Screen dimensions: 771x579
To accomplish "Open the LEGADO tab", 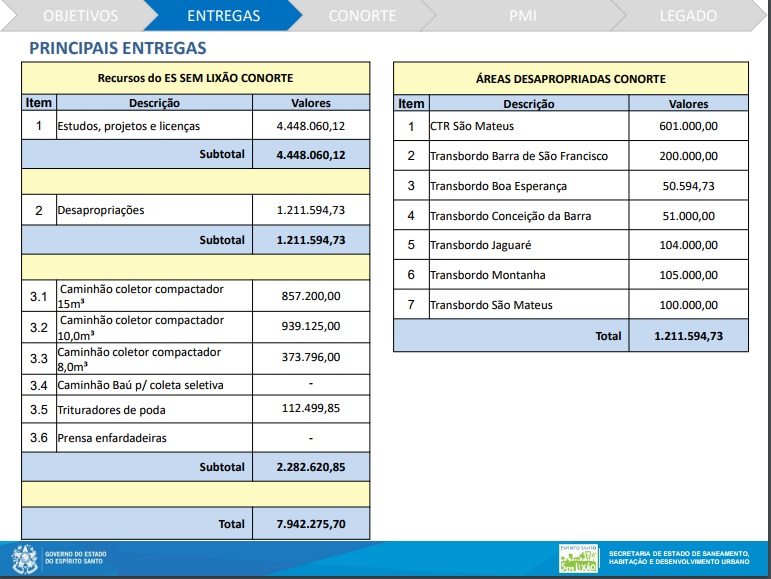I will coord(687,16).
